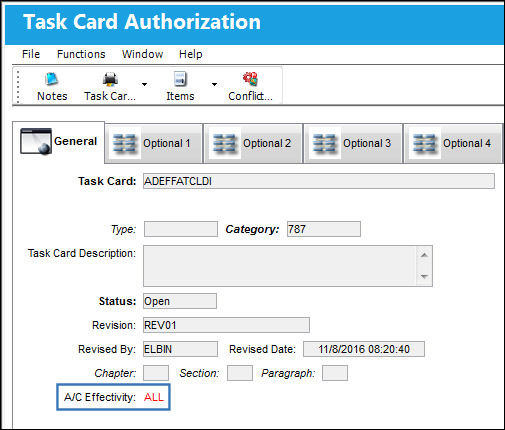
Task: Open the Window menu
Action: click(x=142, y=54)
